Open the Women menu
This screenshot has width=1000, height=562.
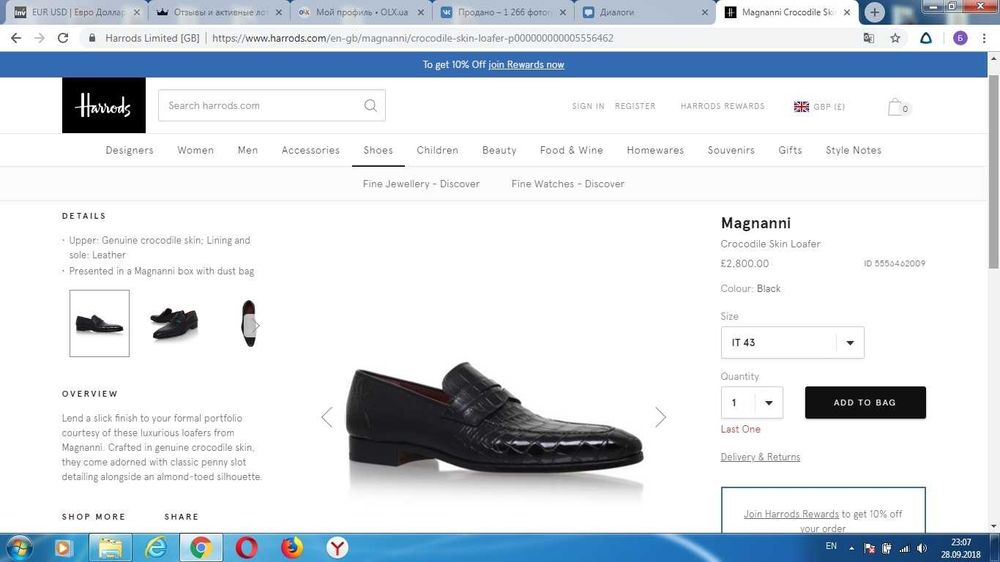click(x=195, y=150)
